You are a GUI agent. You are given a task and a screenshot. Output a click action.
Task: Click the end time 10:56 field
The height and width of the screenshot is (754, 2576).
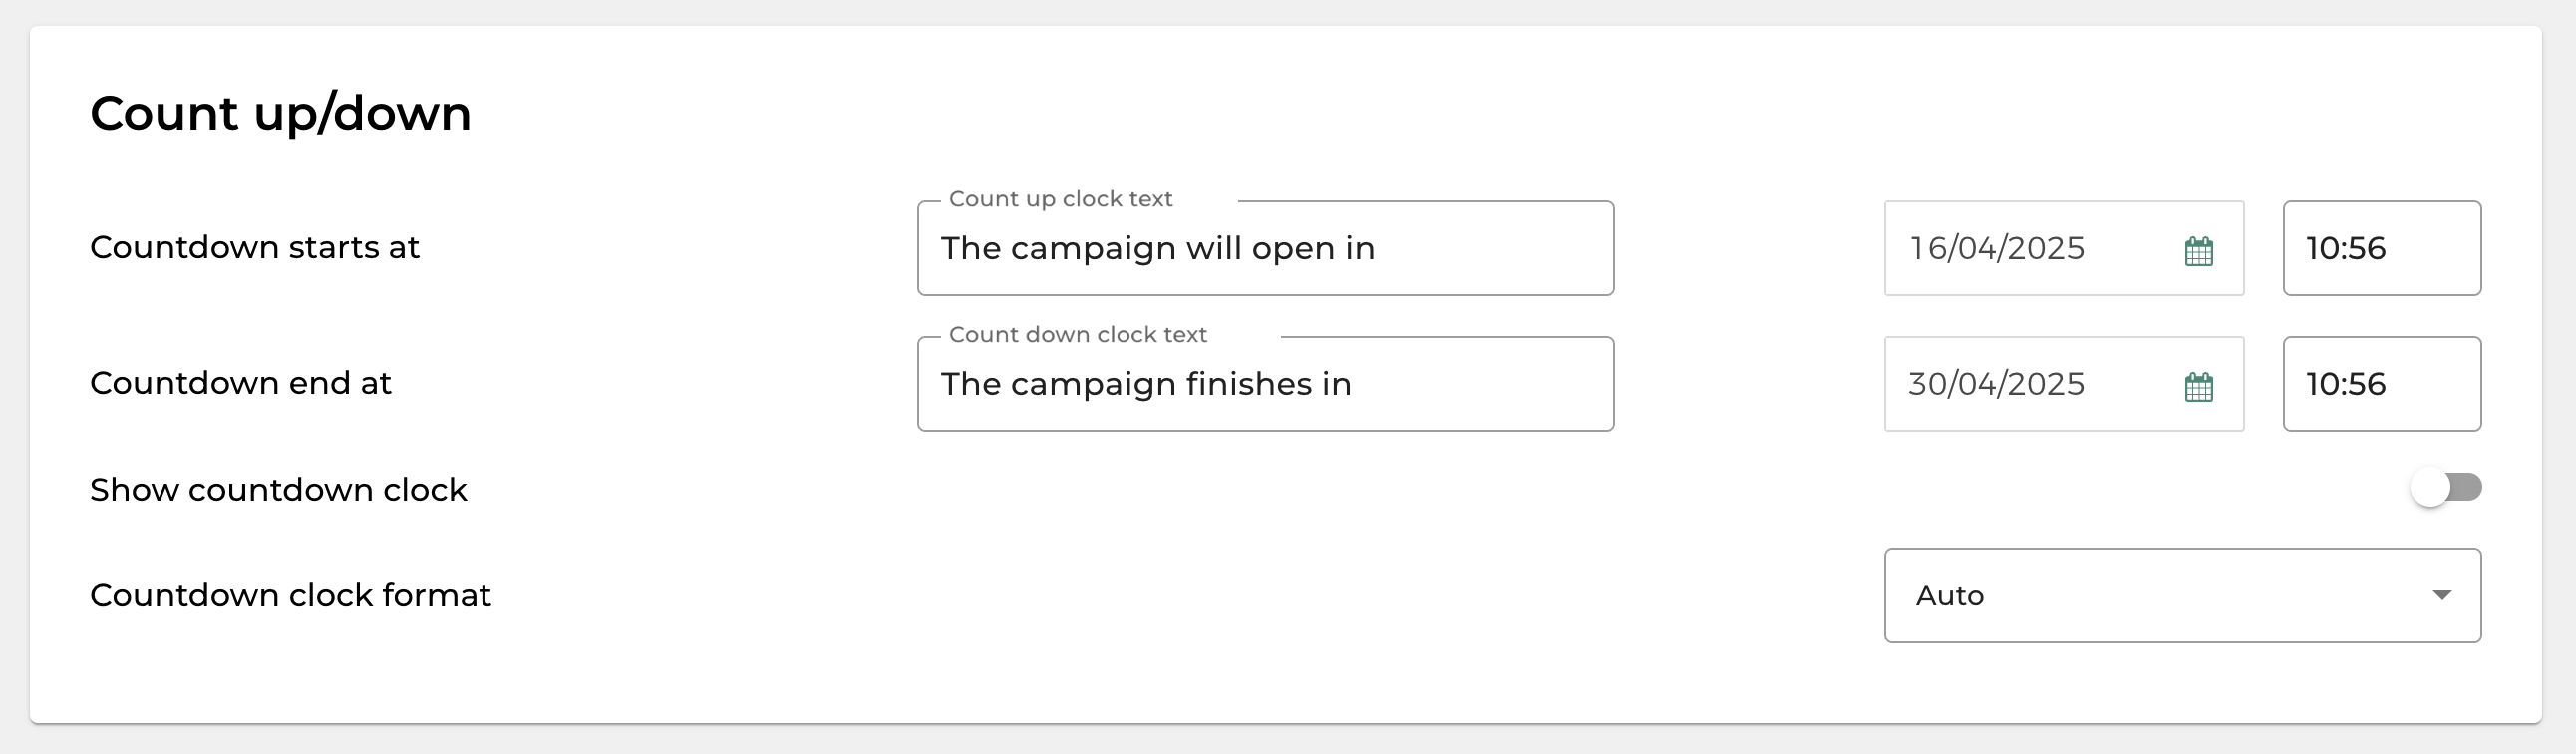click(2382, 384)
